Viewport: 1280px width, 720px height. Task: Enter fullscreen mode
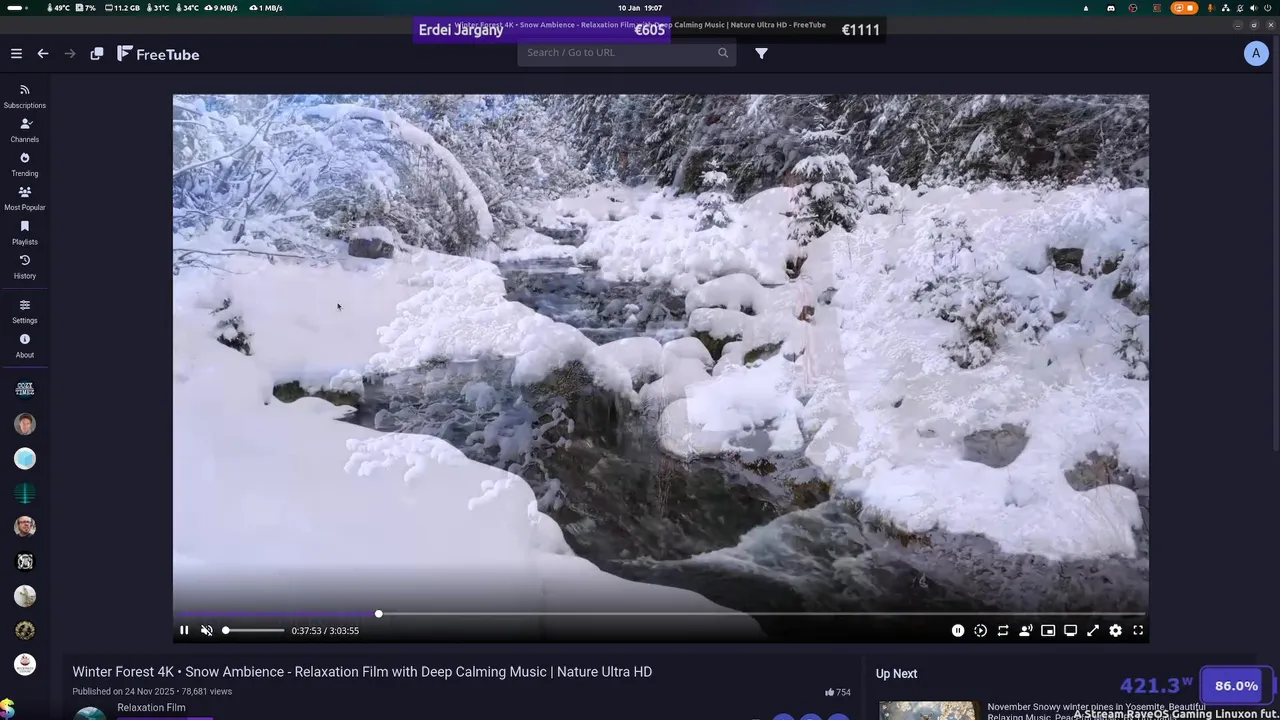click(x=1138, y=630)
